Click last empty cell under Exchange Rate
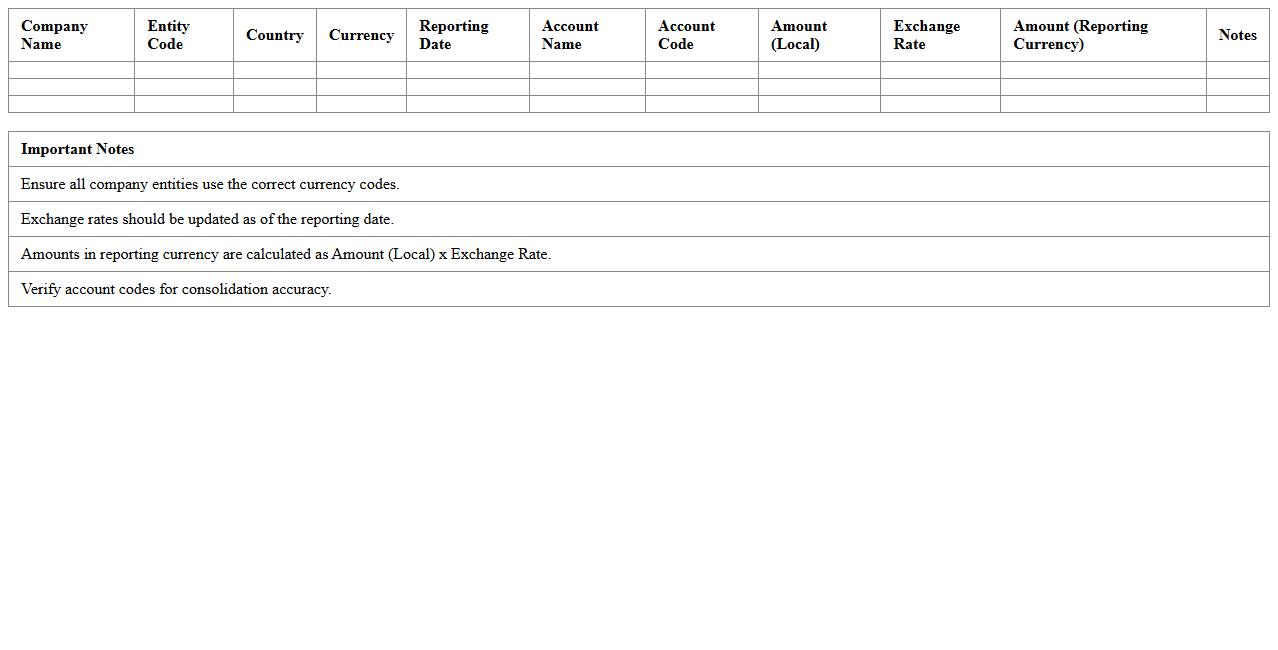This screenshot has height=650, width=1278. pos(940,104)
